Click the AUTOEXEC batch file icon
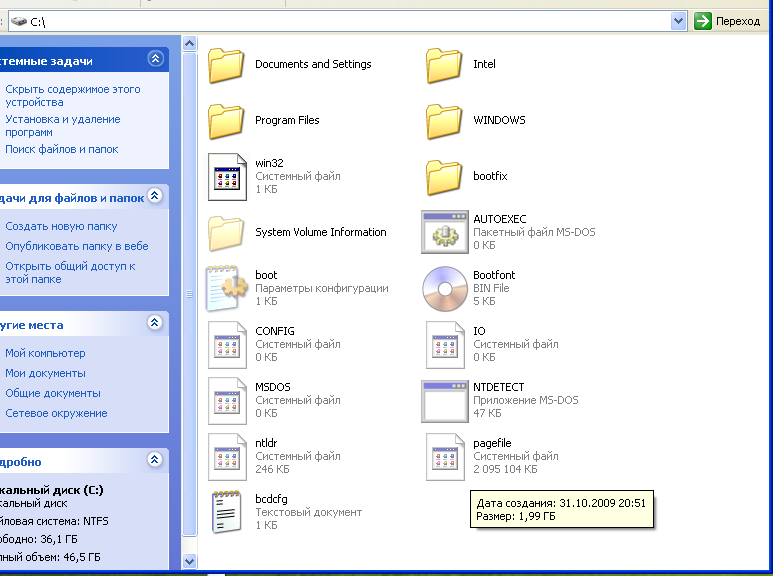Viewport: 773px width, 576px height. (x=444, y=233)
